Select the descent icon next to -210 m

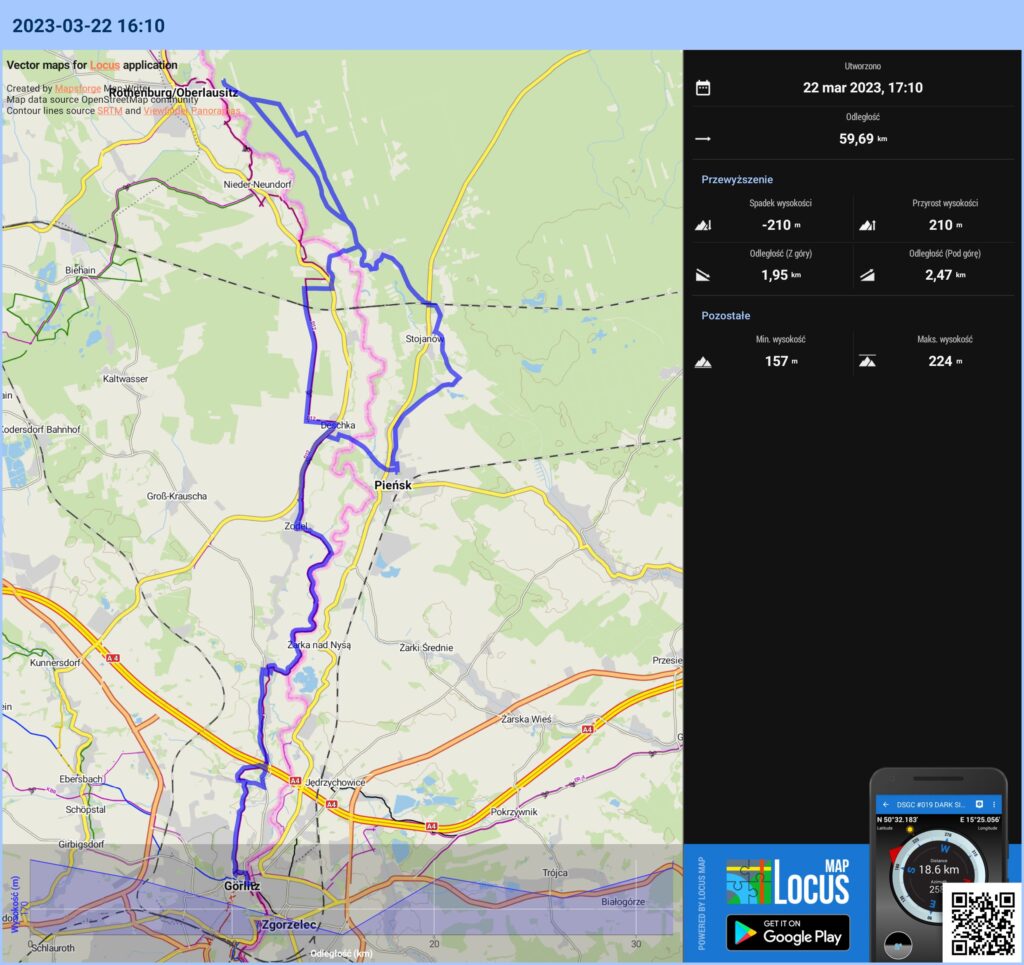click(703, 225)
